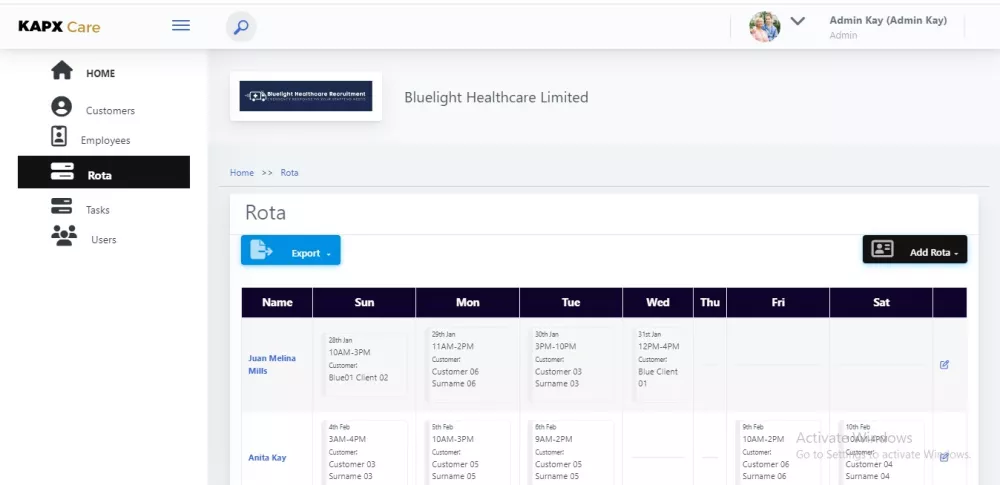The width and height of the screenshot is (1000, 485).
Task: Select 30th Jan 3PM-10PM shift card
Action: (x=571, y=364)
